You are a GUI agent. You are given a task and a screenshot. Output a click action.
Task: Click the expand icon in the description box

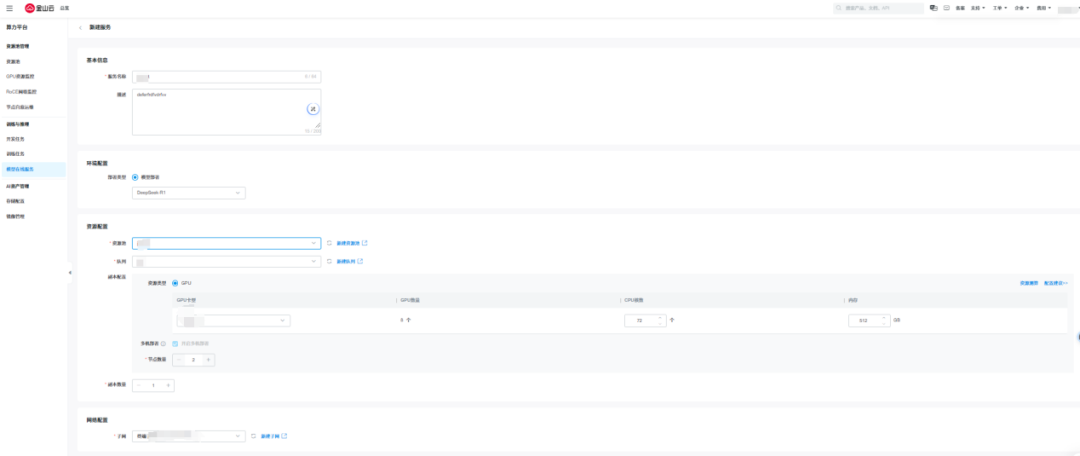click(312, 108)
